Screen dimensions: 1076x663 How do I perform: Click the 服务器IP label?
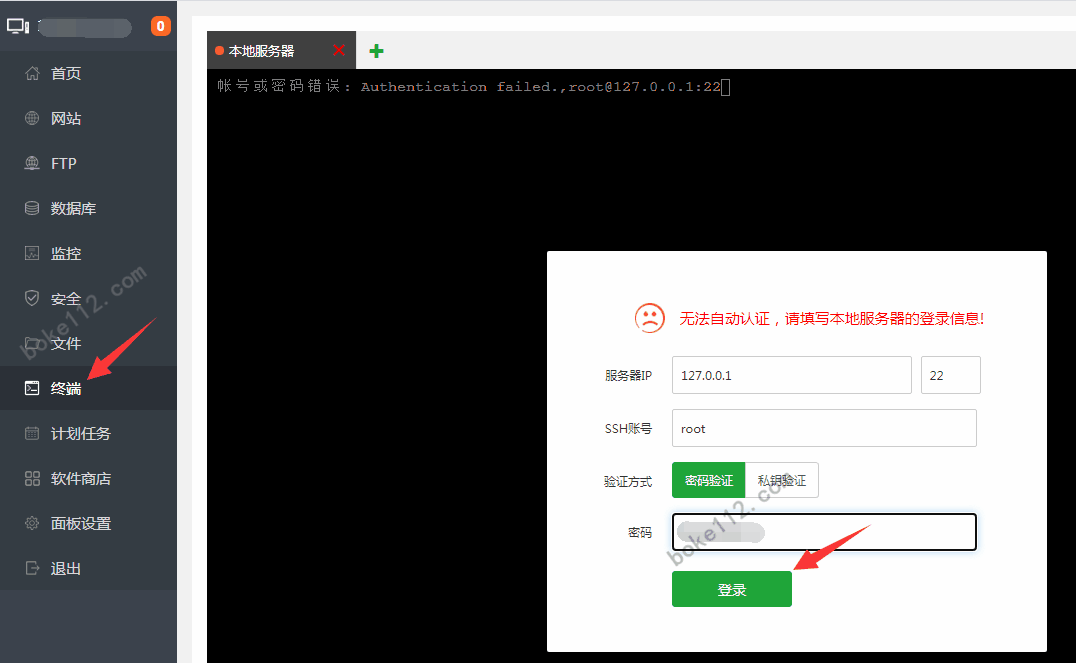pyautogui.click(x=628, y=375)
